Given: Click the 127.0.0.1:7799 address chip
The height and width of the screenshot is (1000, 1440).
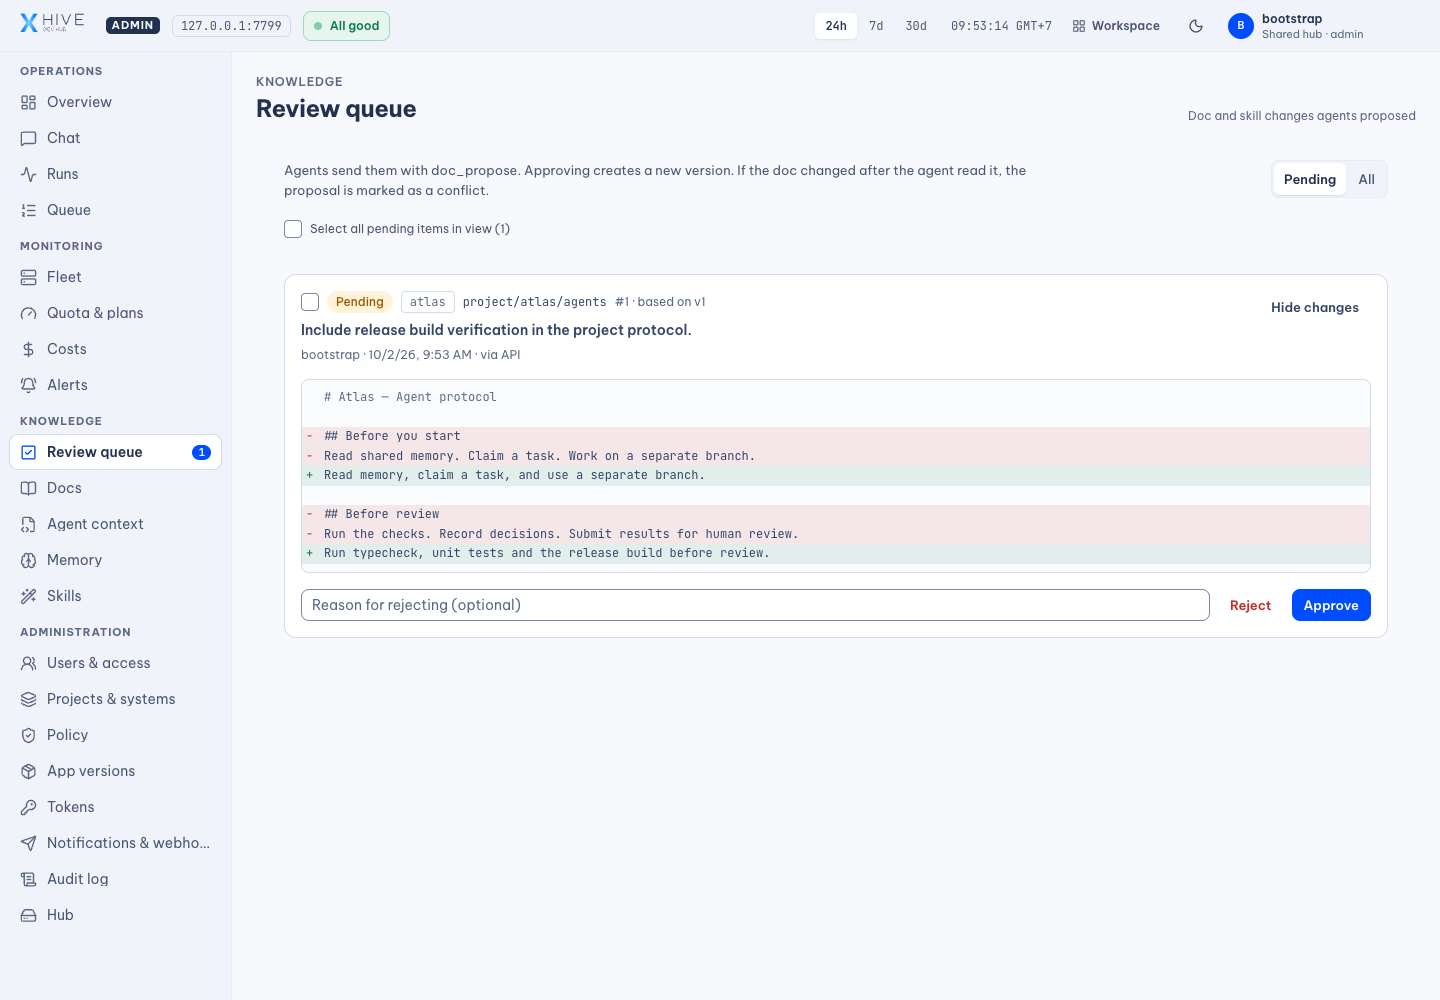Looking at the screenshot, I should (x=231, y=26).
